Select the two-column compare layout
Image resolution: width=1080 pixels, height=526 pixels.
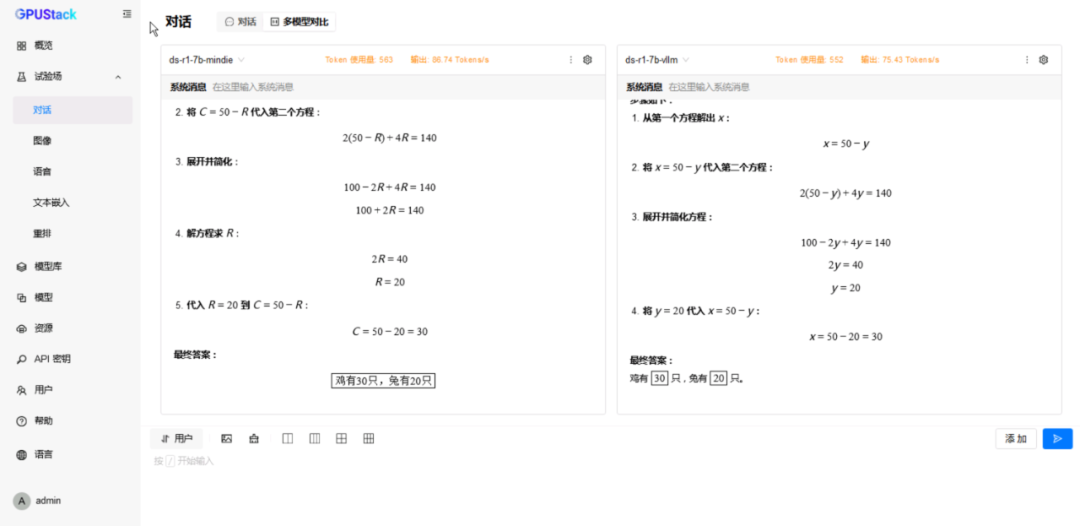click(x=288, y=439)
